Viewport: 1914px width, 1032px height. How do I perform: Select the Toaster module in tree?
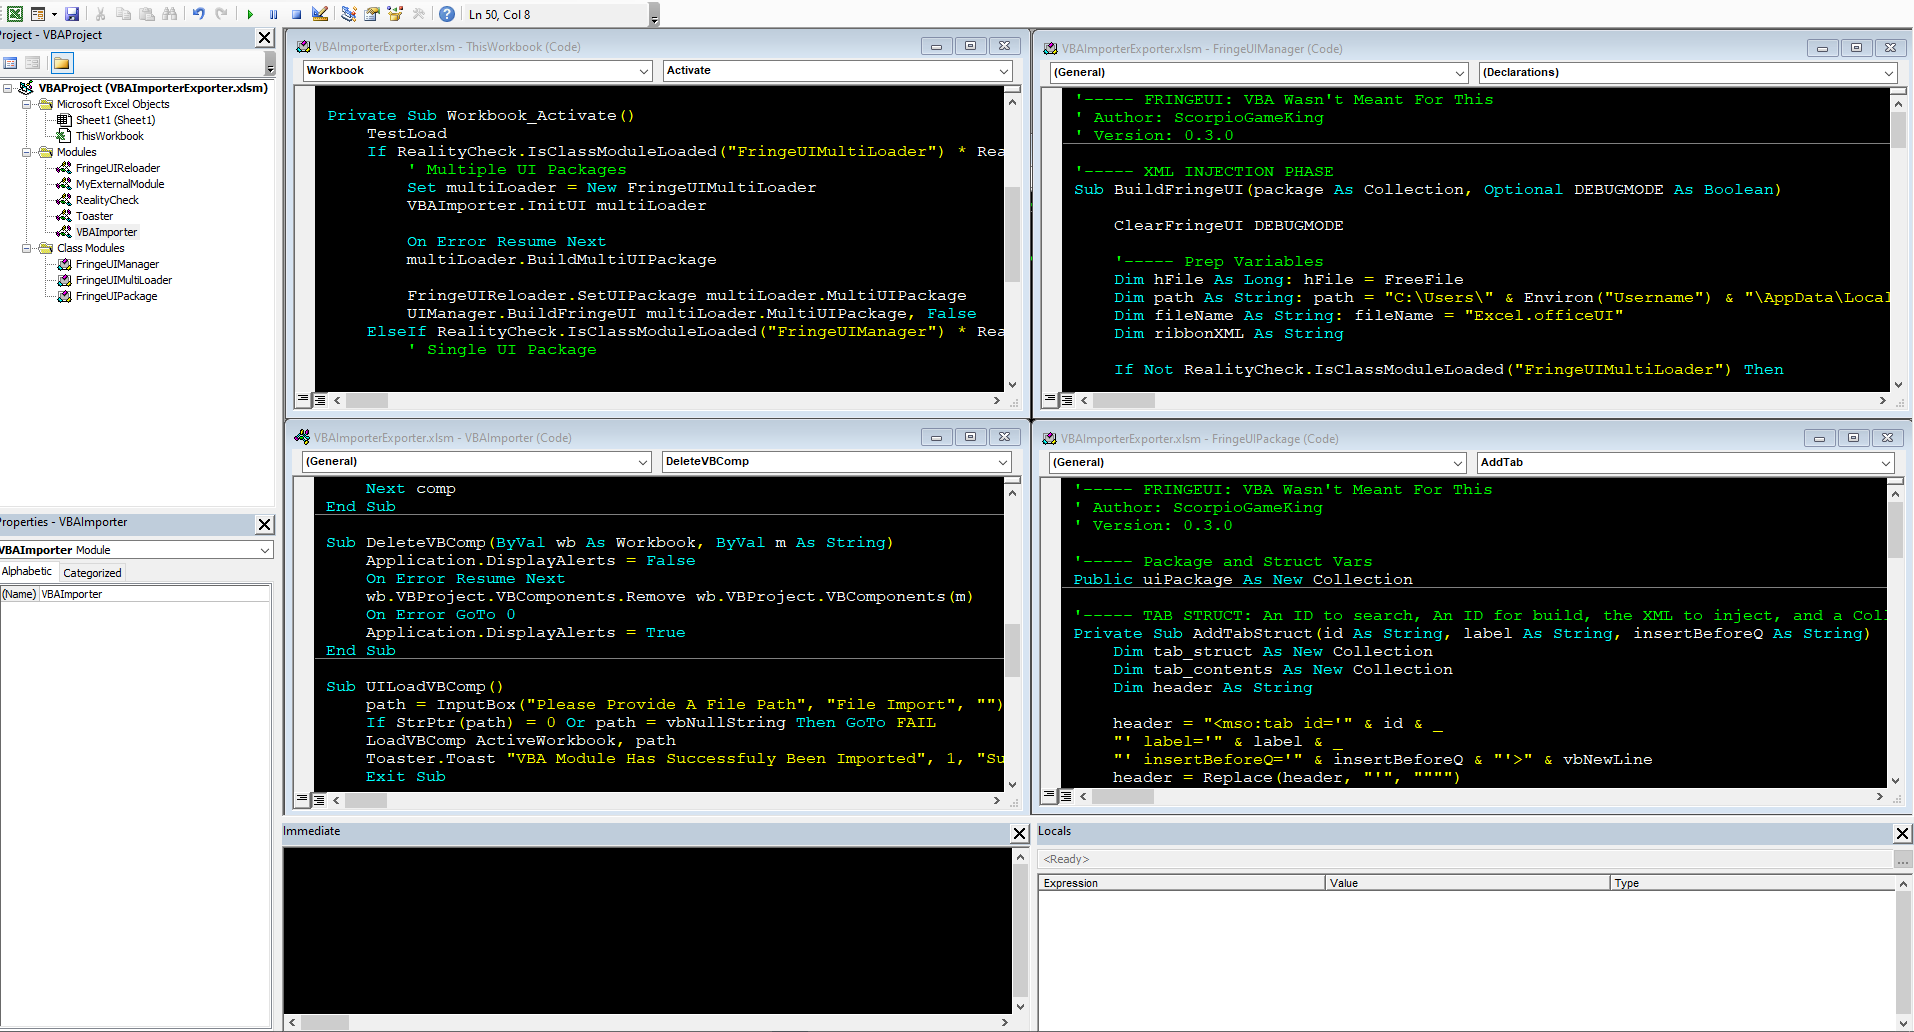(94, 216)
